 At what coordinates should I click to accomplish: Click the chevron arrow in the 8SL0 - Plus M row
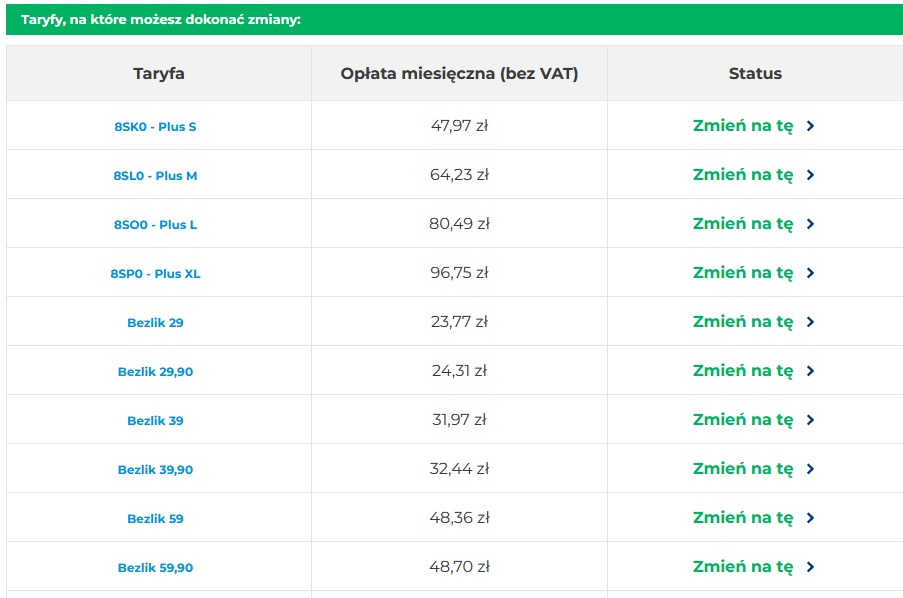(811, 175)
